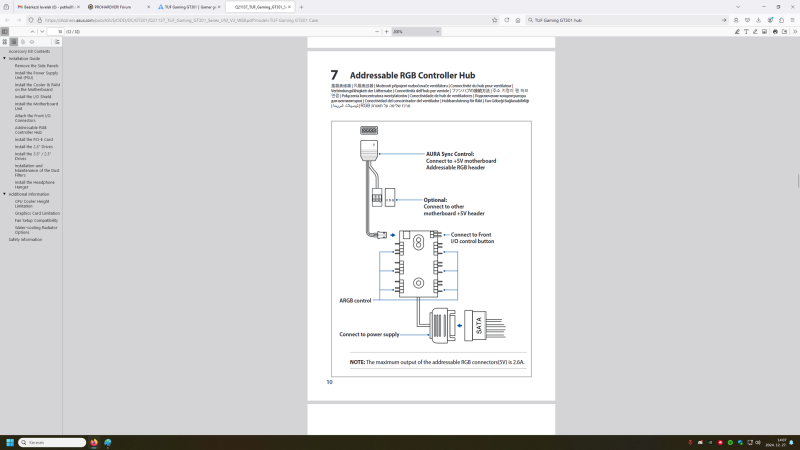Select the PDF draw tool

tap(755, 32)
